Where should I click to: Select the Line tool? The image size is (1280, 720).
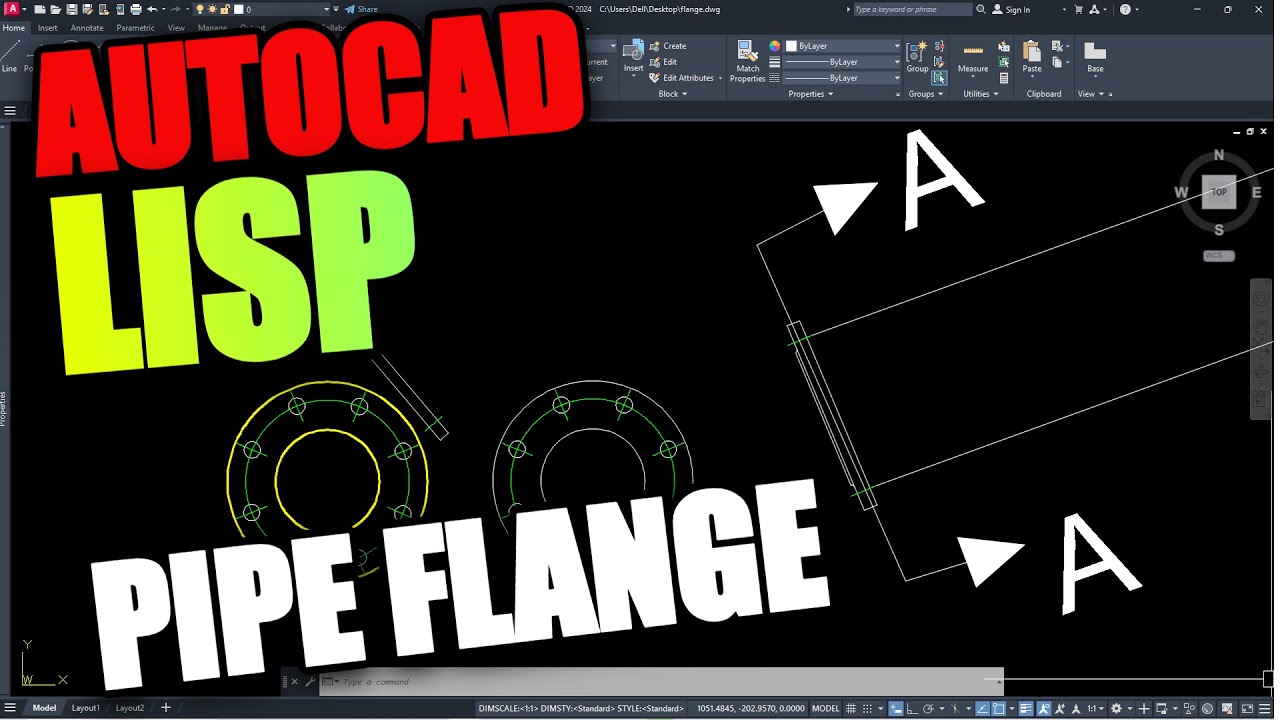pos(9,58)
